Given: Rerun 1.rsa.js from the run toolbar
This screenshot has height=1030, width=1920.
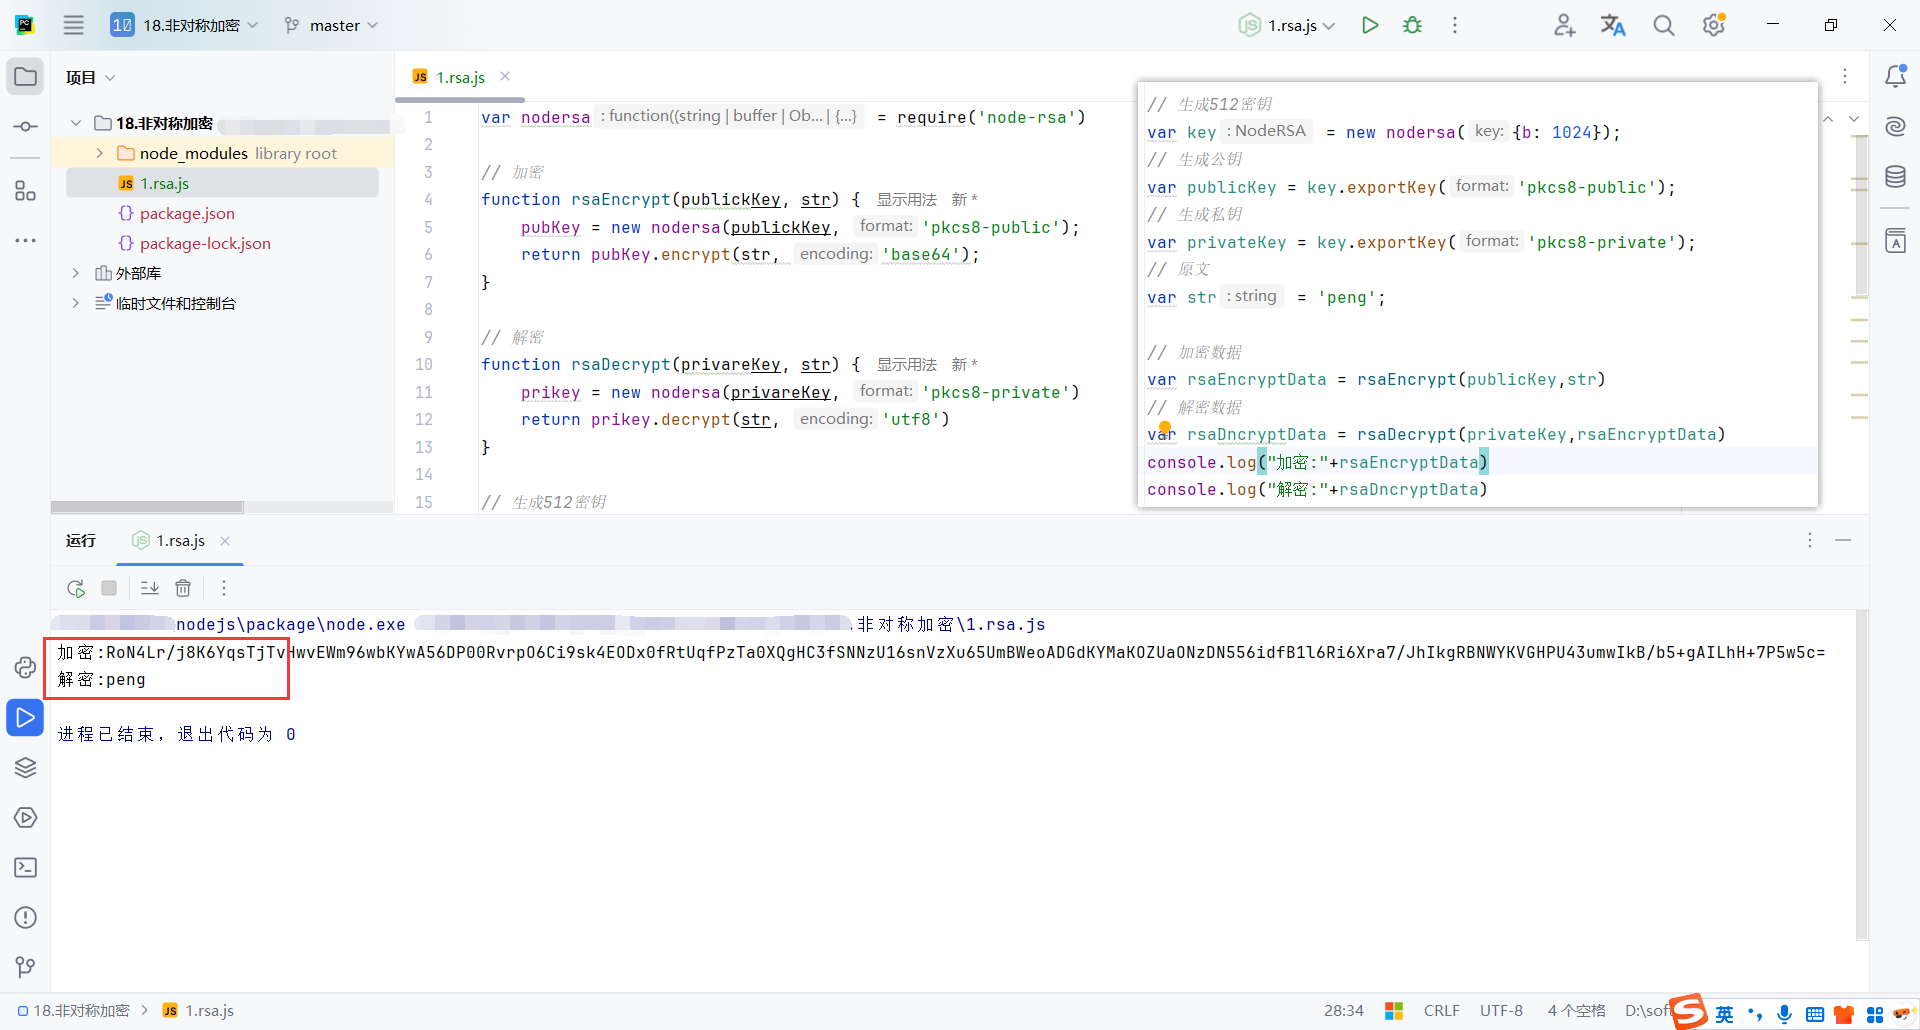Looking at the screenshot, I should click(x=76, y=588).
